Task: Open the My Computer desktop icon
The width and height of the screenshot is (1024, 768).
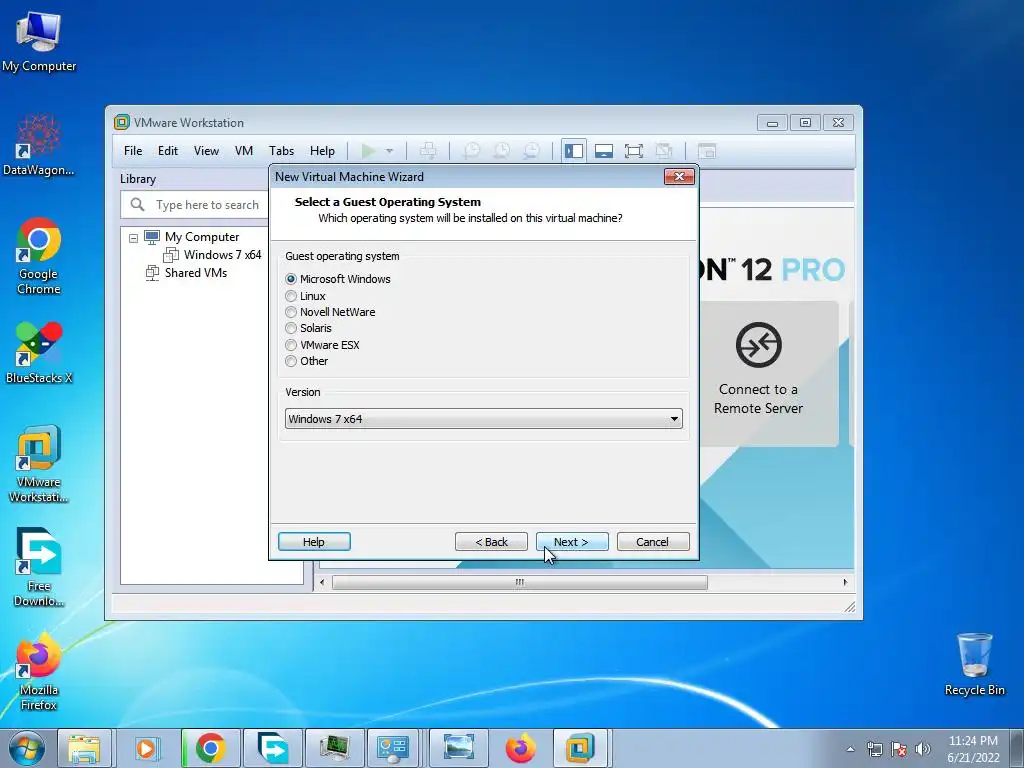Action: 39,42
